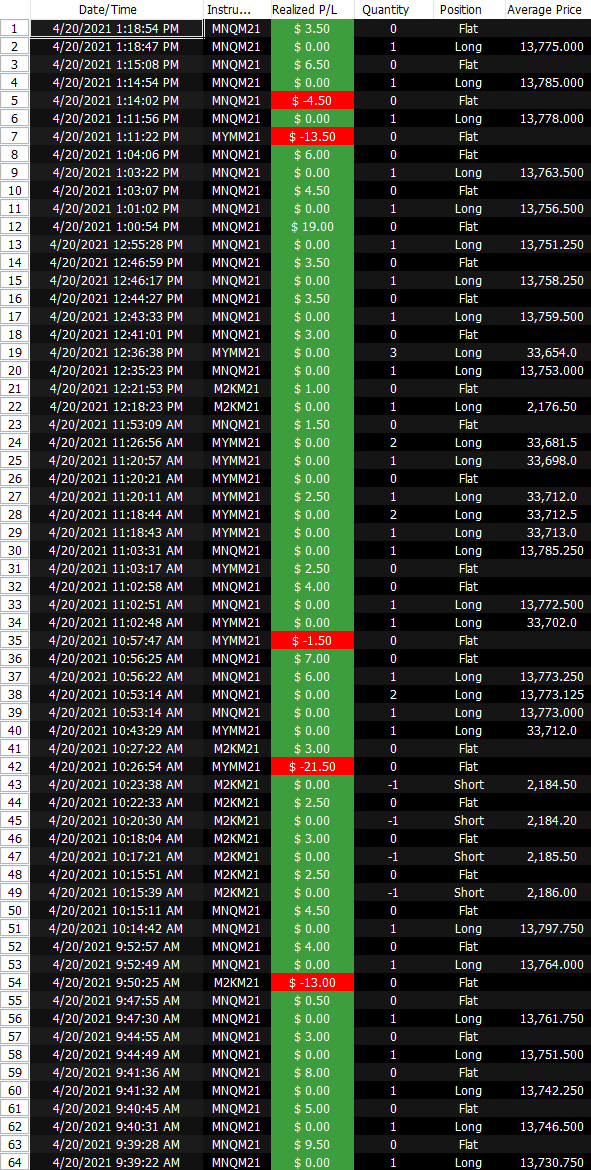Select the red $ -1.50 loss cell
The height and width of the screenshot is (1170, 591).
312,640
